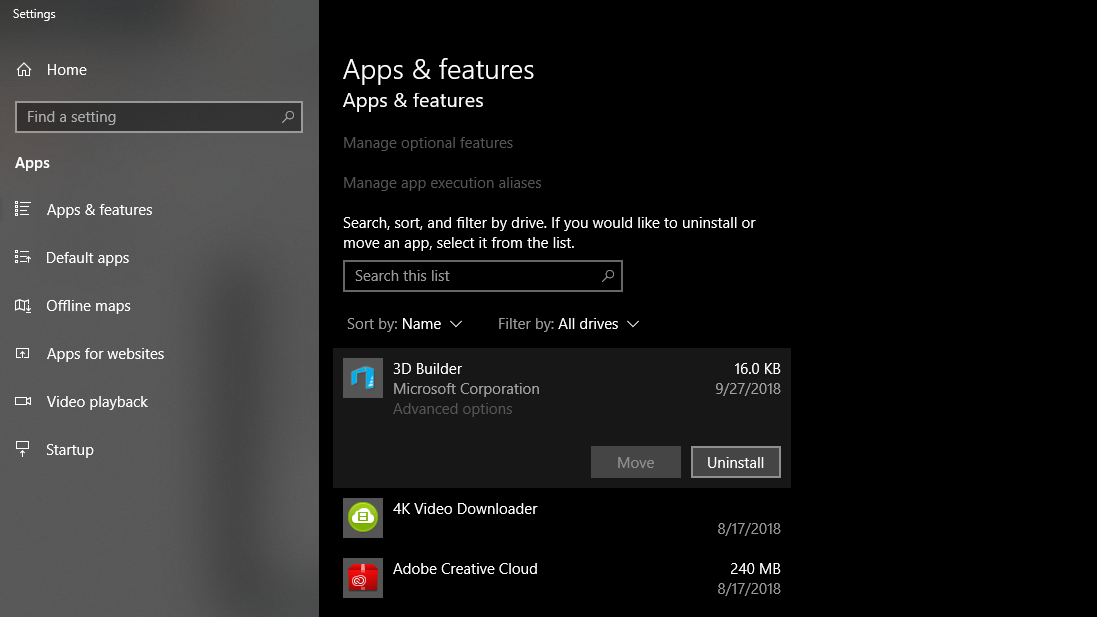Screen dimensions: 1097x617
Task: Open Video playback settings
Action: (x=97, y=402)
